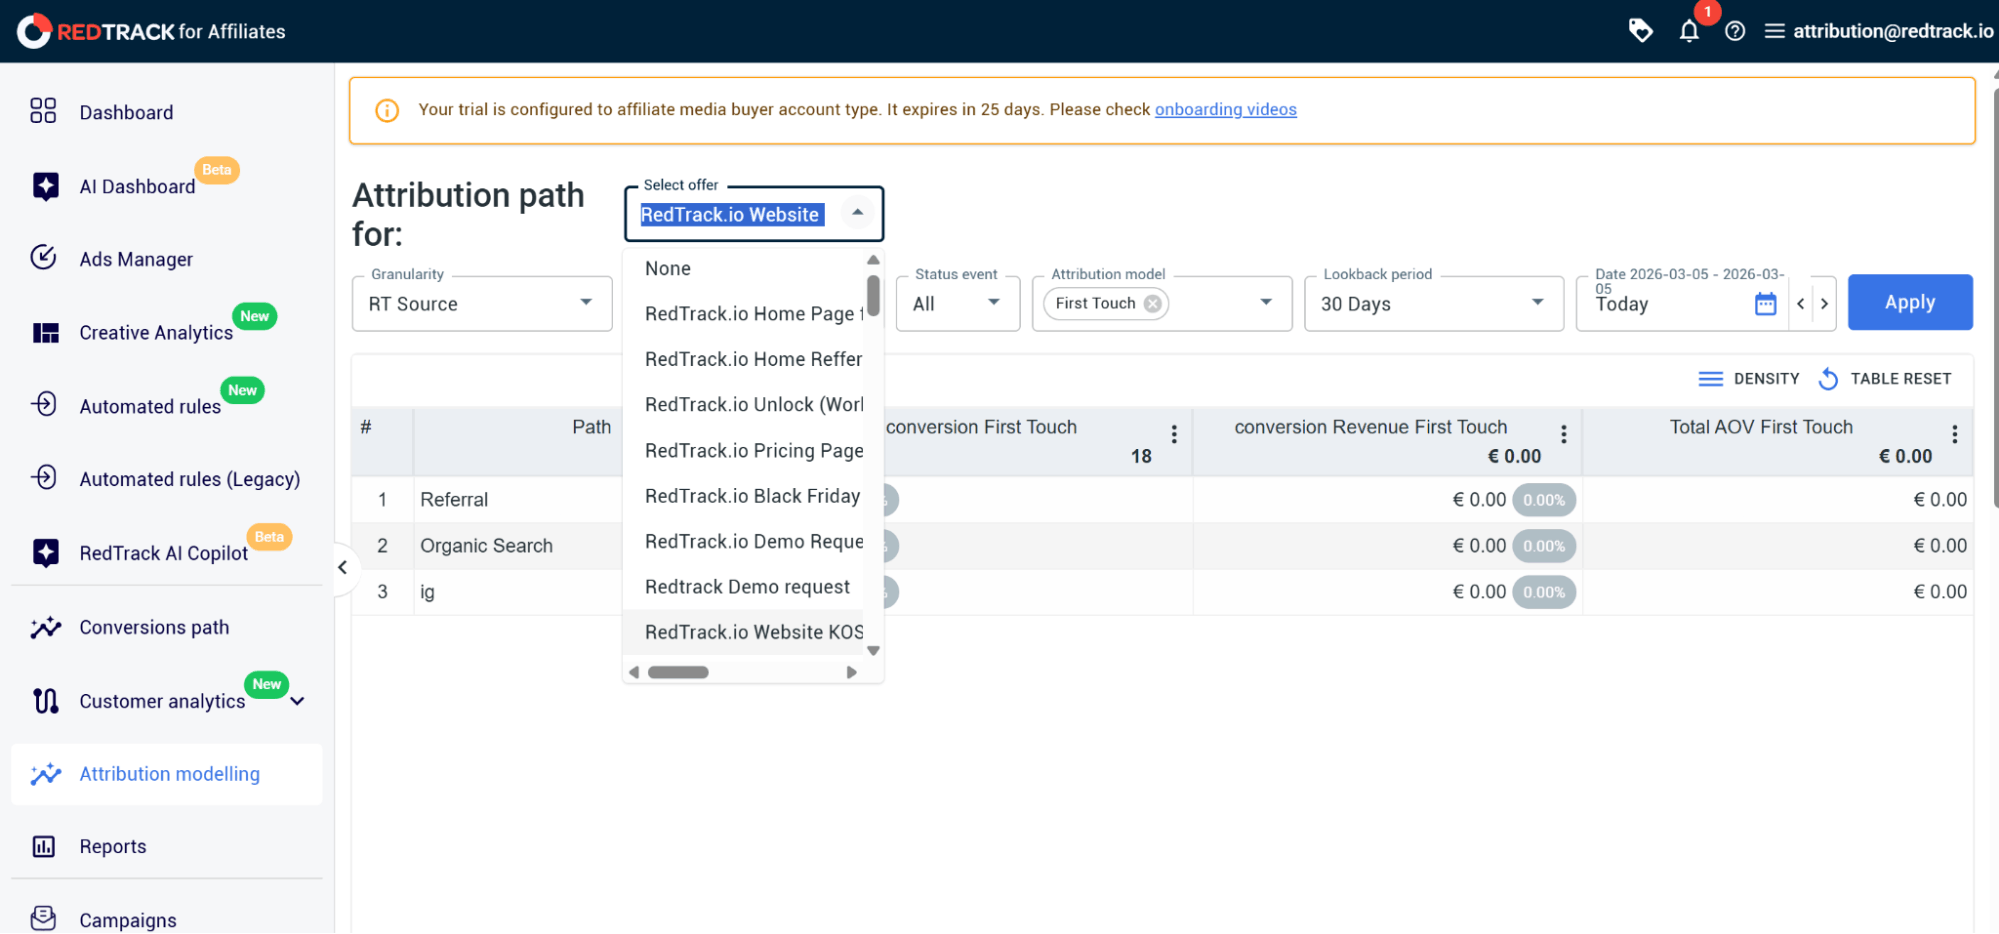Open the Status event dropdown
This screenshot has height=934, width=1999.
click(x=957, y=304)
